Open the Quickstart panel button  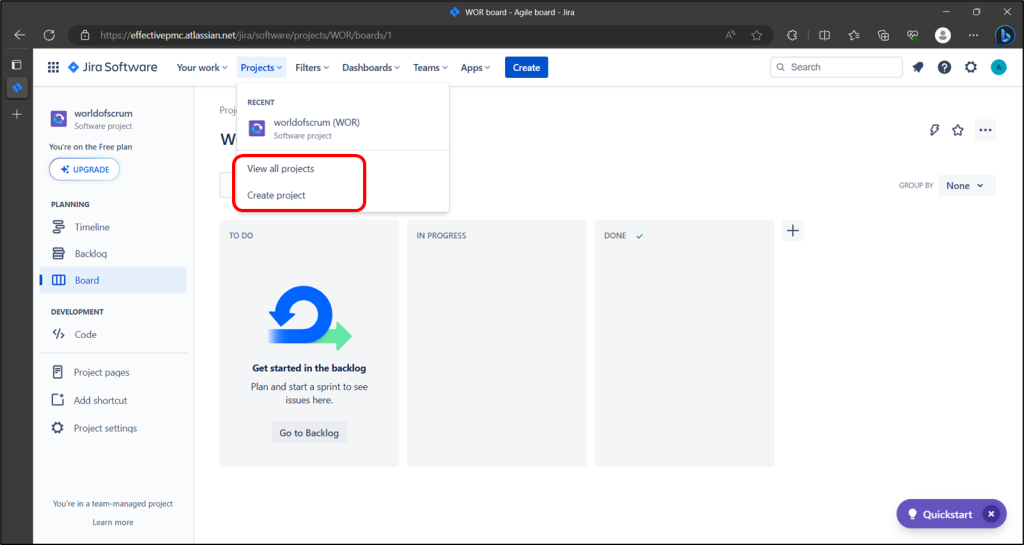(941, 514)
